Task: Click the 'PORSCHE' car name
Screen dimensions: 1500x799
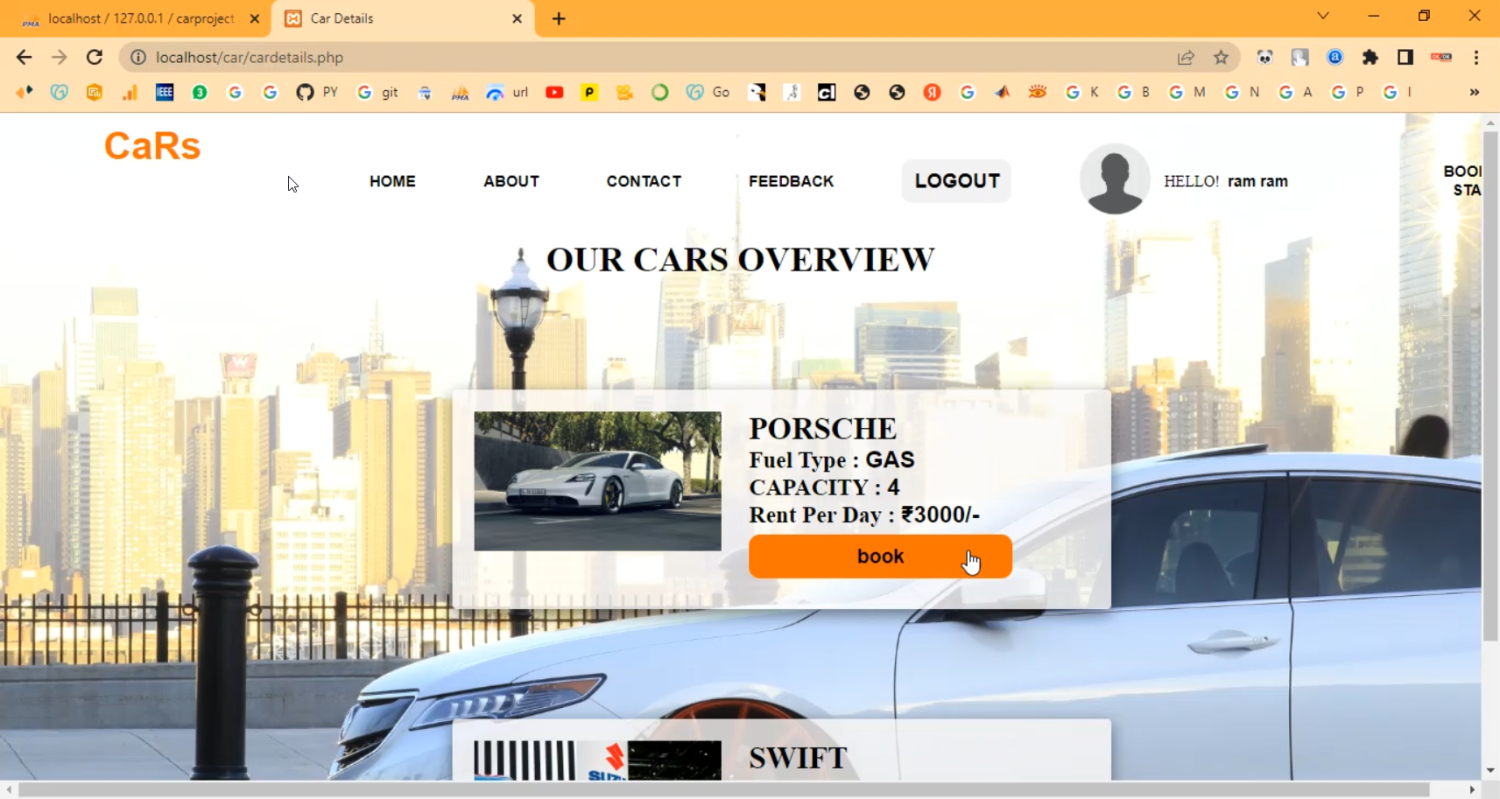Action: tap(823, 428)
